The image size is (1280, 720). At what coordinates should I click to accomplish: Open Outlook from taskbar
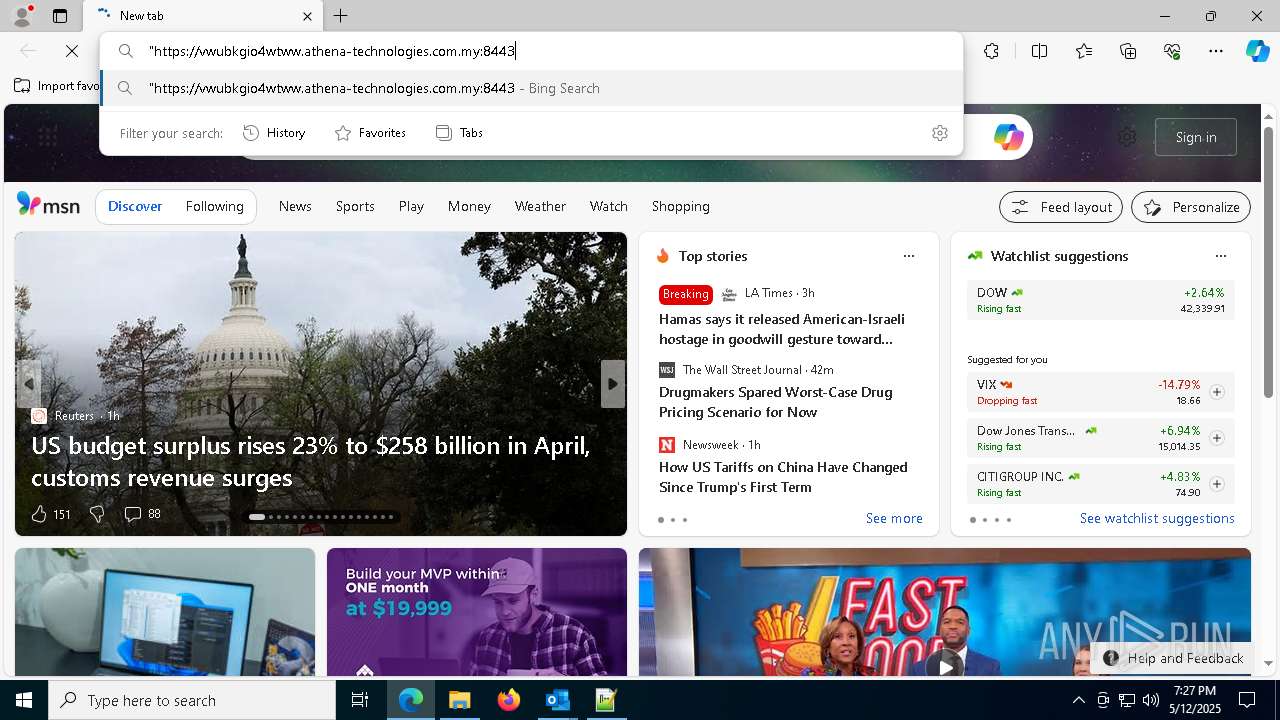coord(557,700)
